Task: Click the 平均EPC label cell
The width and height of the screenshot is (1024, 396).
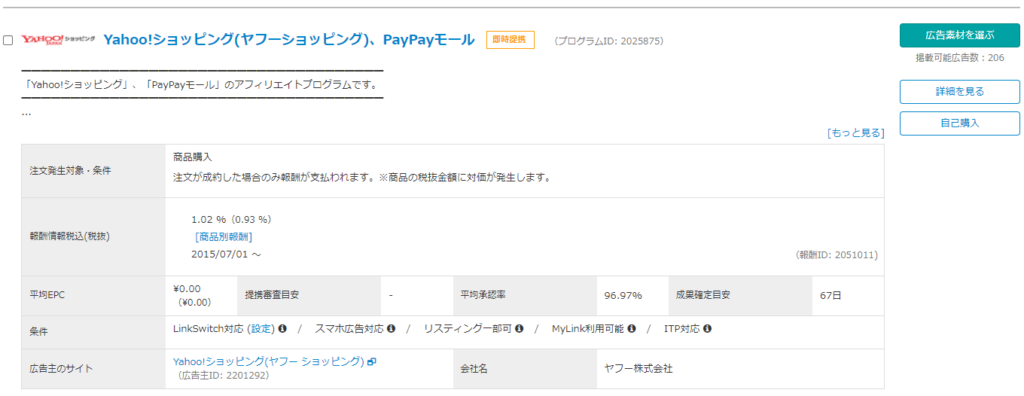Action: point(93,295)
